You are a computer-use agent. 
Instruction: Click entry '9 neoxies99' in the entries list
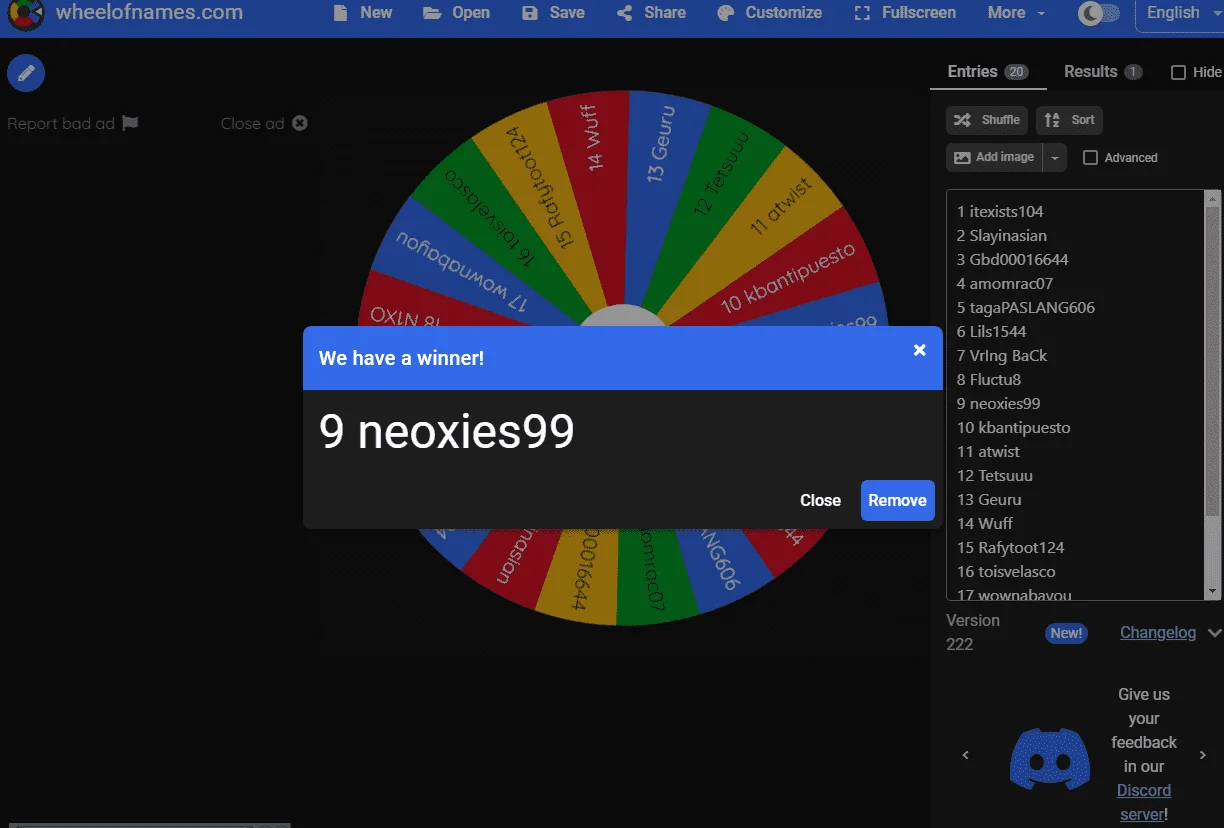[999, 404]
